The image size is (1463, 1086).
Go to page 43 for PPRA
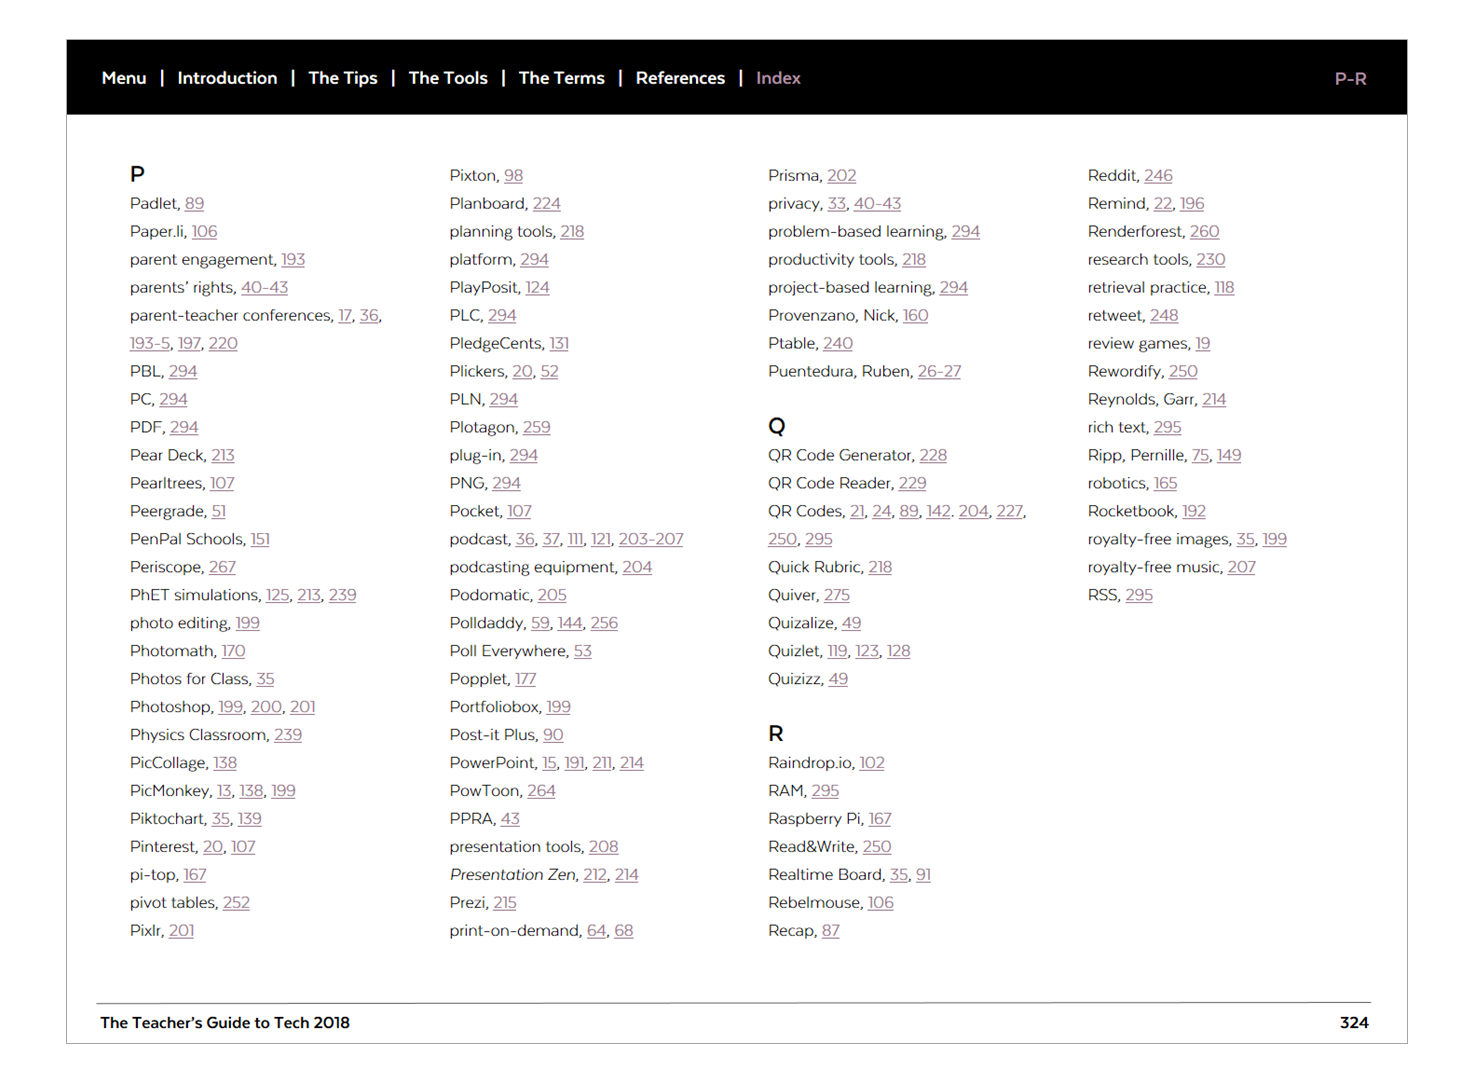click(x=510, y=819)
